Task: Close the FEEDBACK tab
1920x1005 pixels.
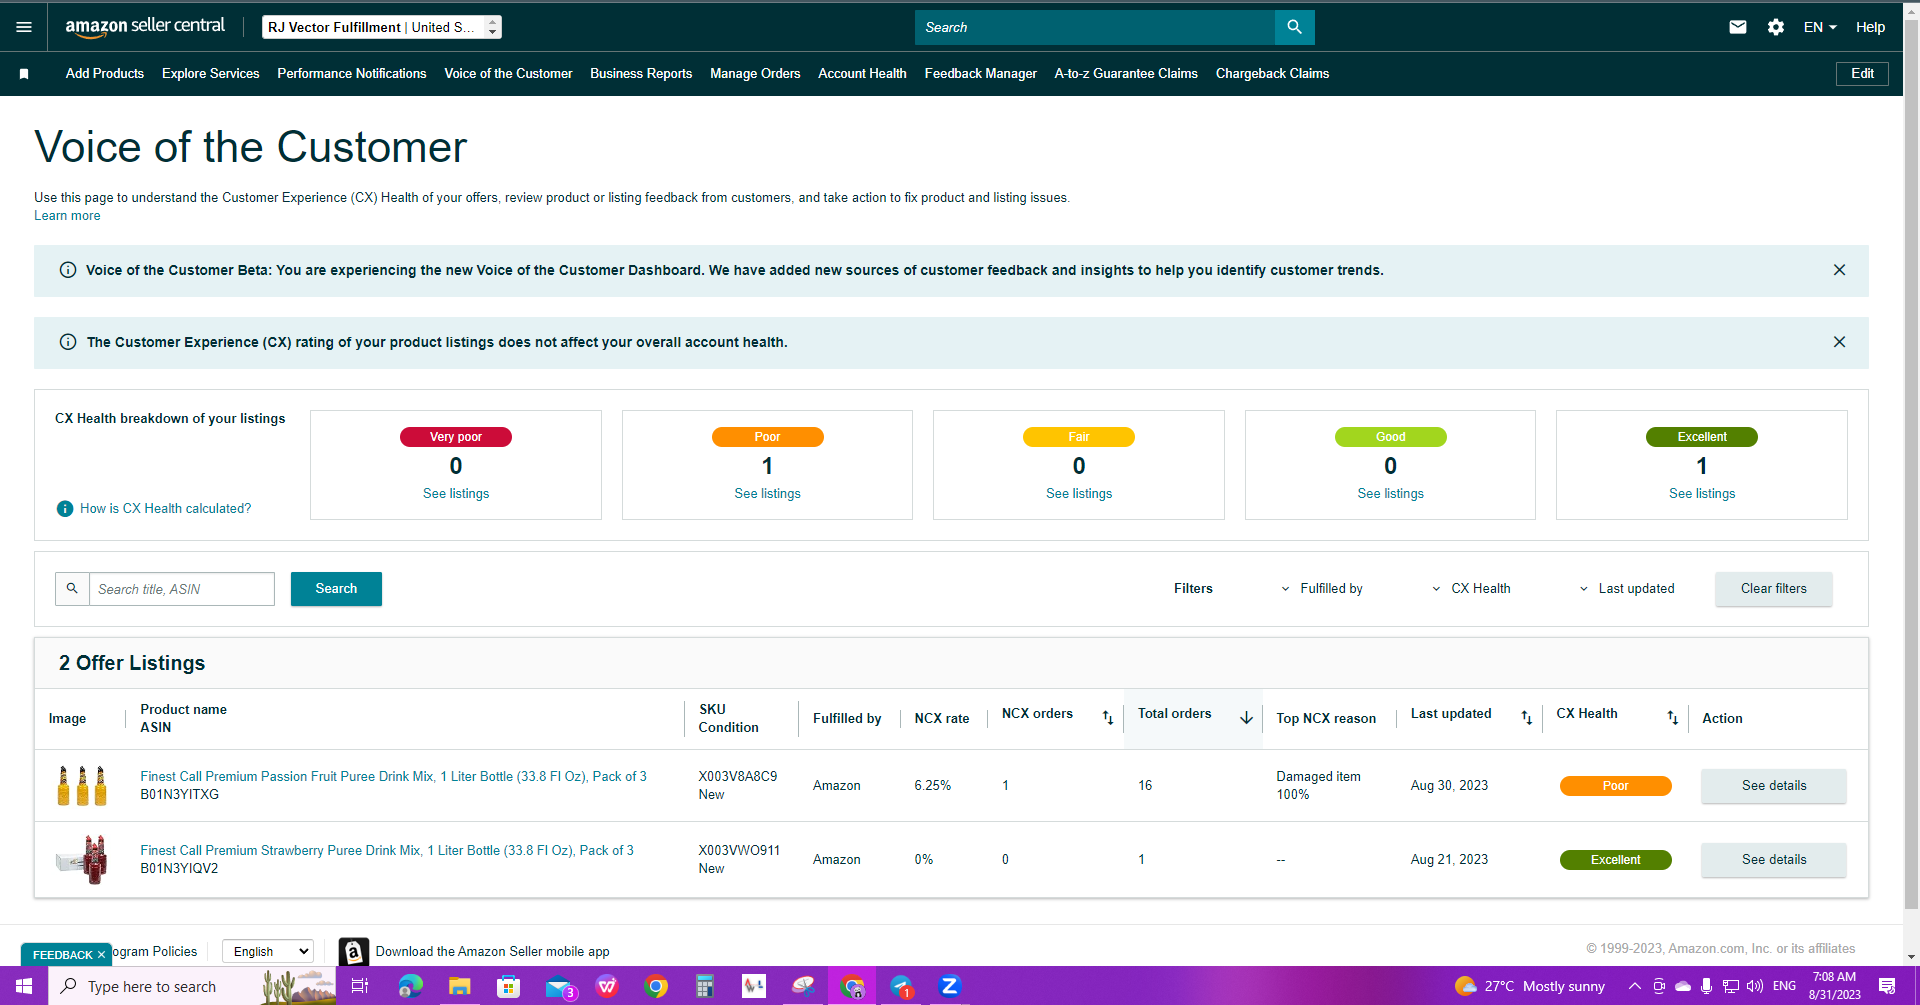Action: point(101,955)
